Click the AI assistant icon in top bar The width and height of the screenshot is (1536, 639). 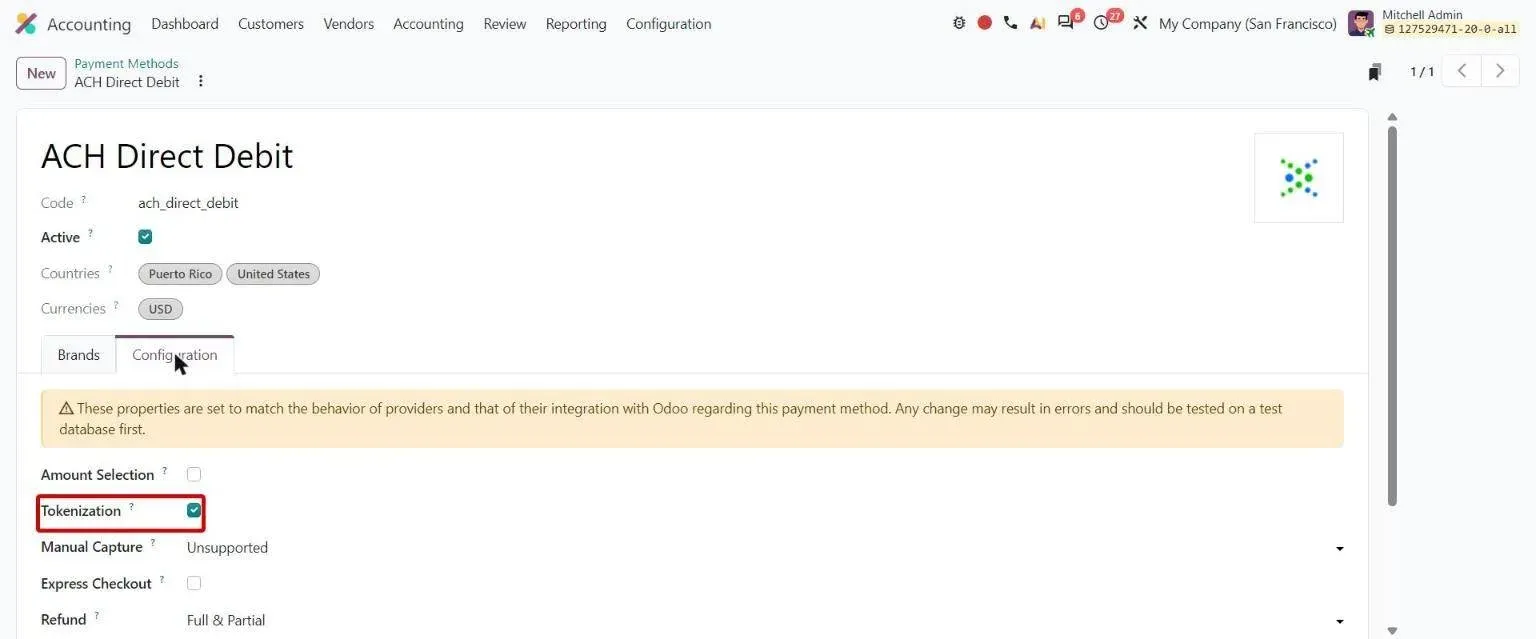[x=1037, y=23]
